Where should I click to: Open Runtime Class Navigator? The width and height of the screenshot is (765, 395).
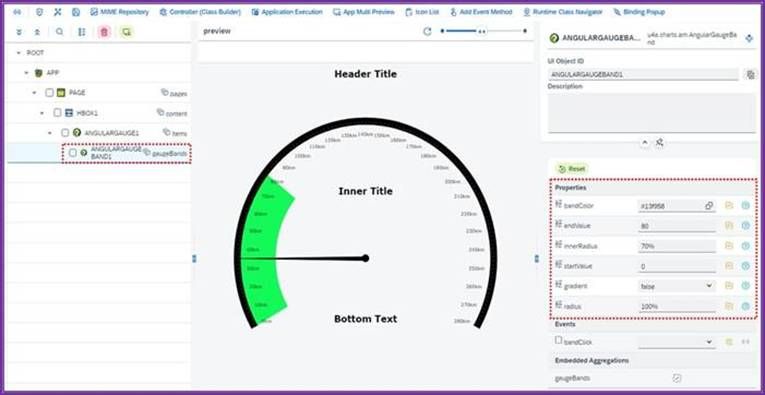coord(563,12)
